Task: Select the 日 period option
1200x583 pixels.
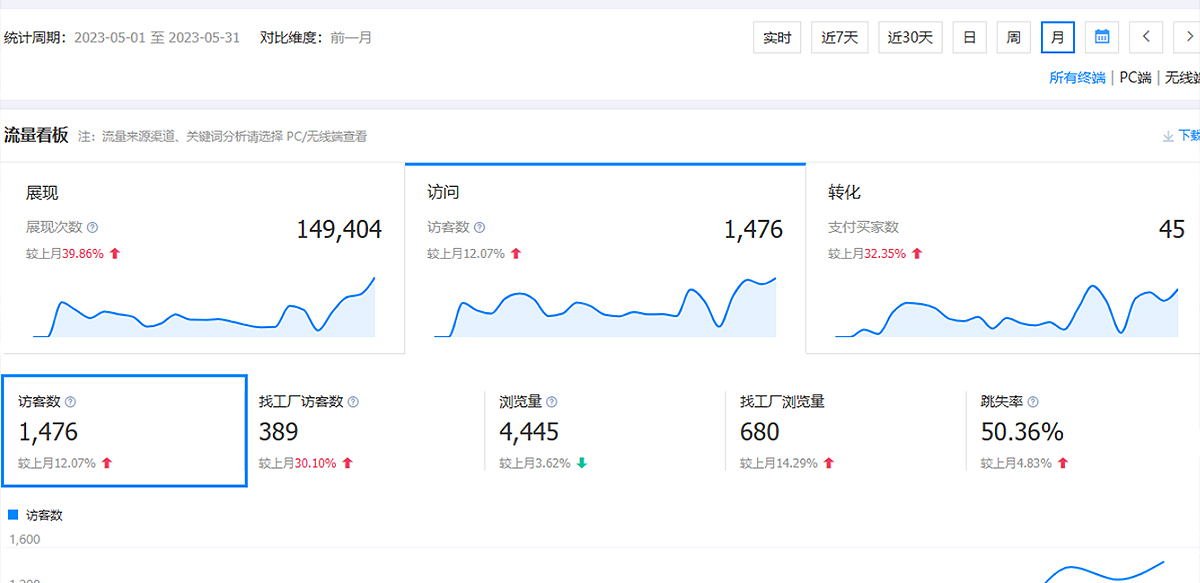Action: pyautogui.click(x=969, y=37)
